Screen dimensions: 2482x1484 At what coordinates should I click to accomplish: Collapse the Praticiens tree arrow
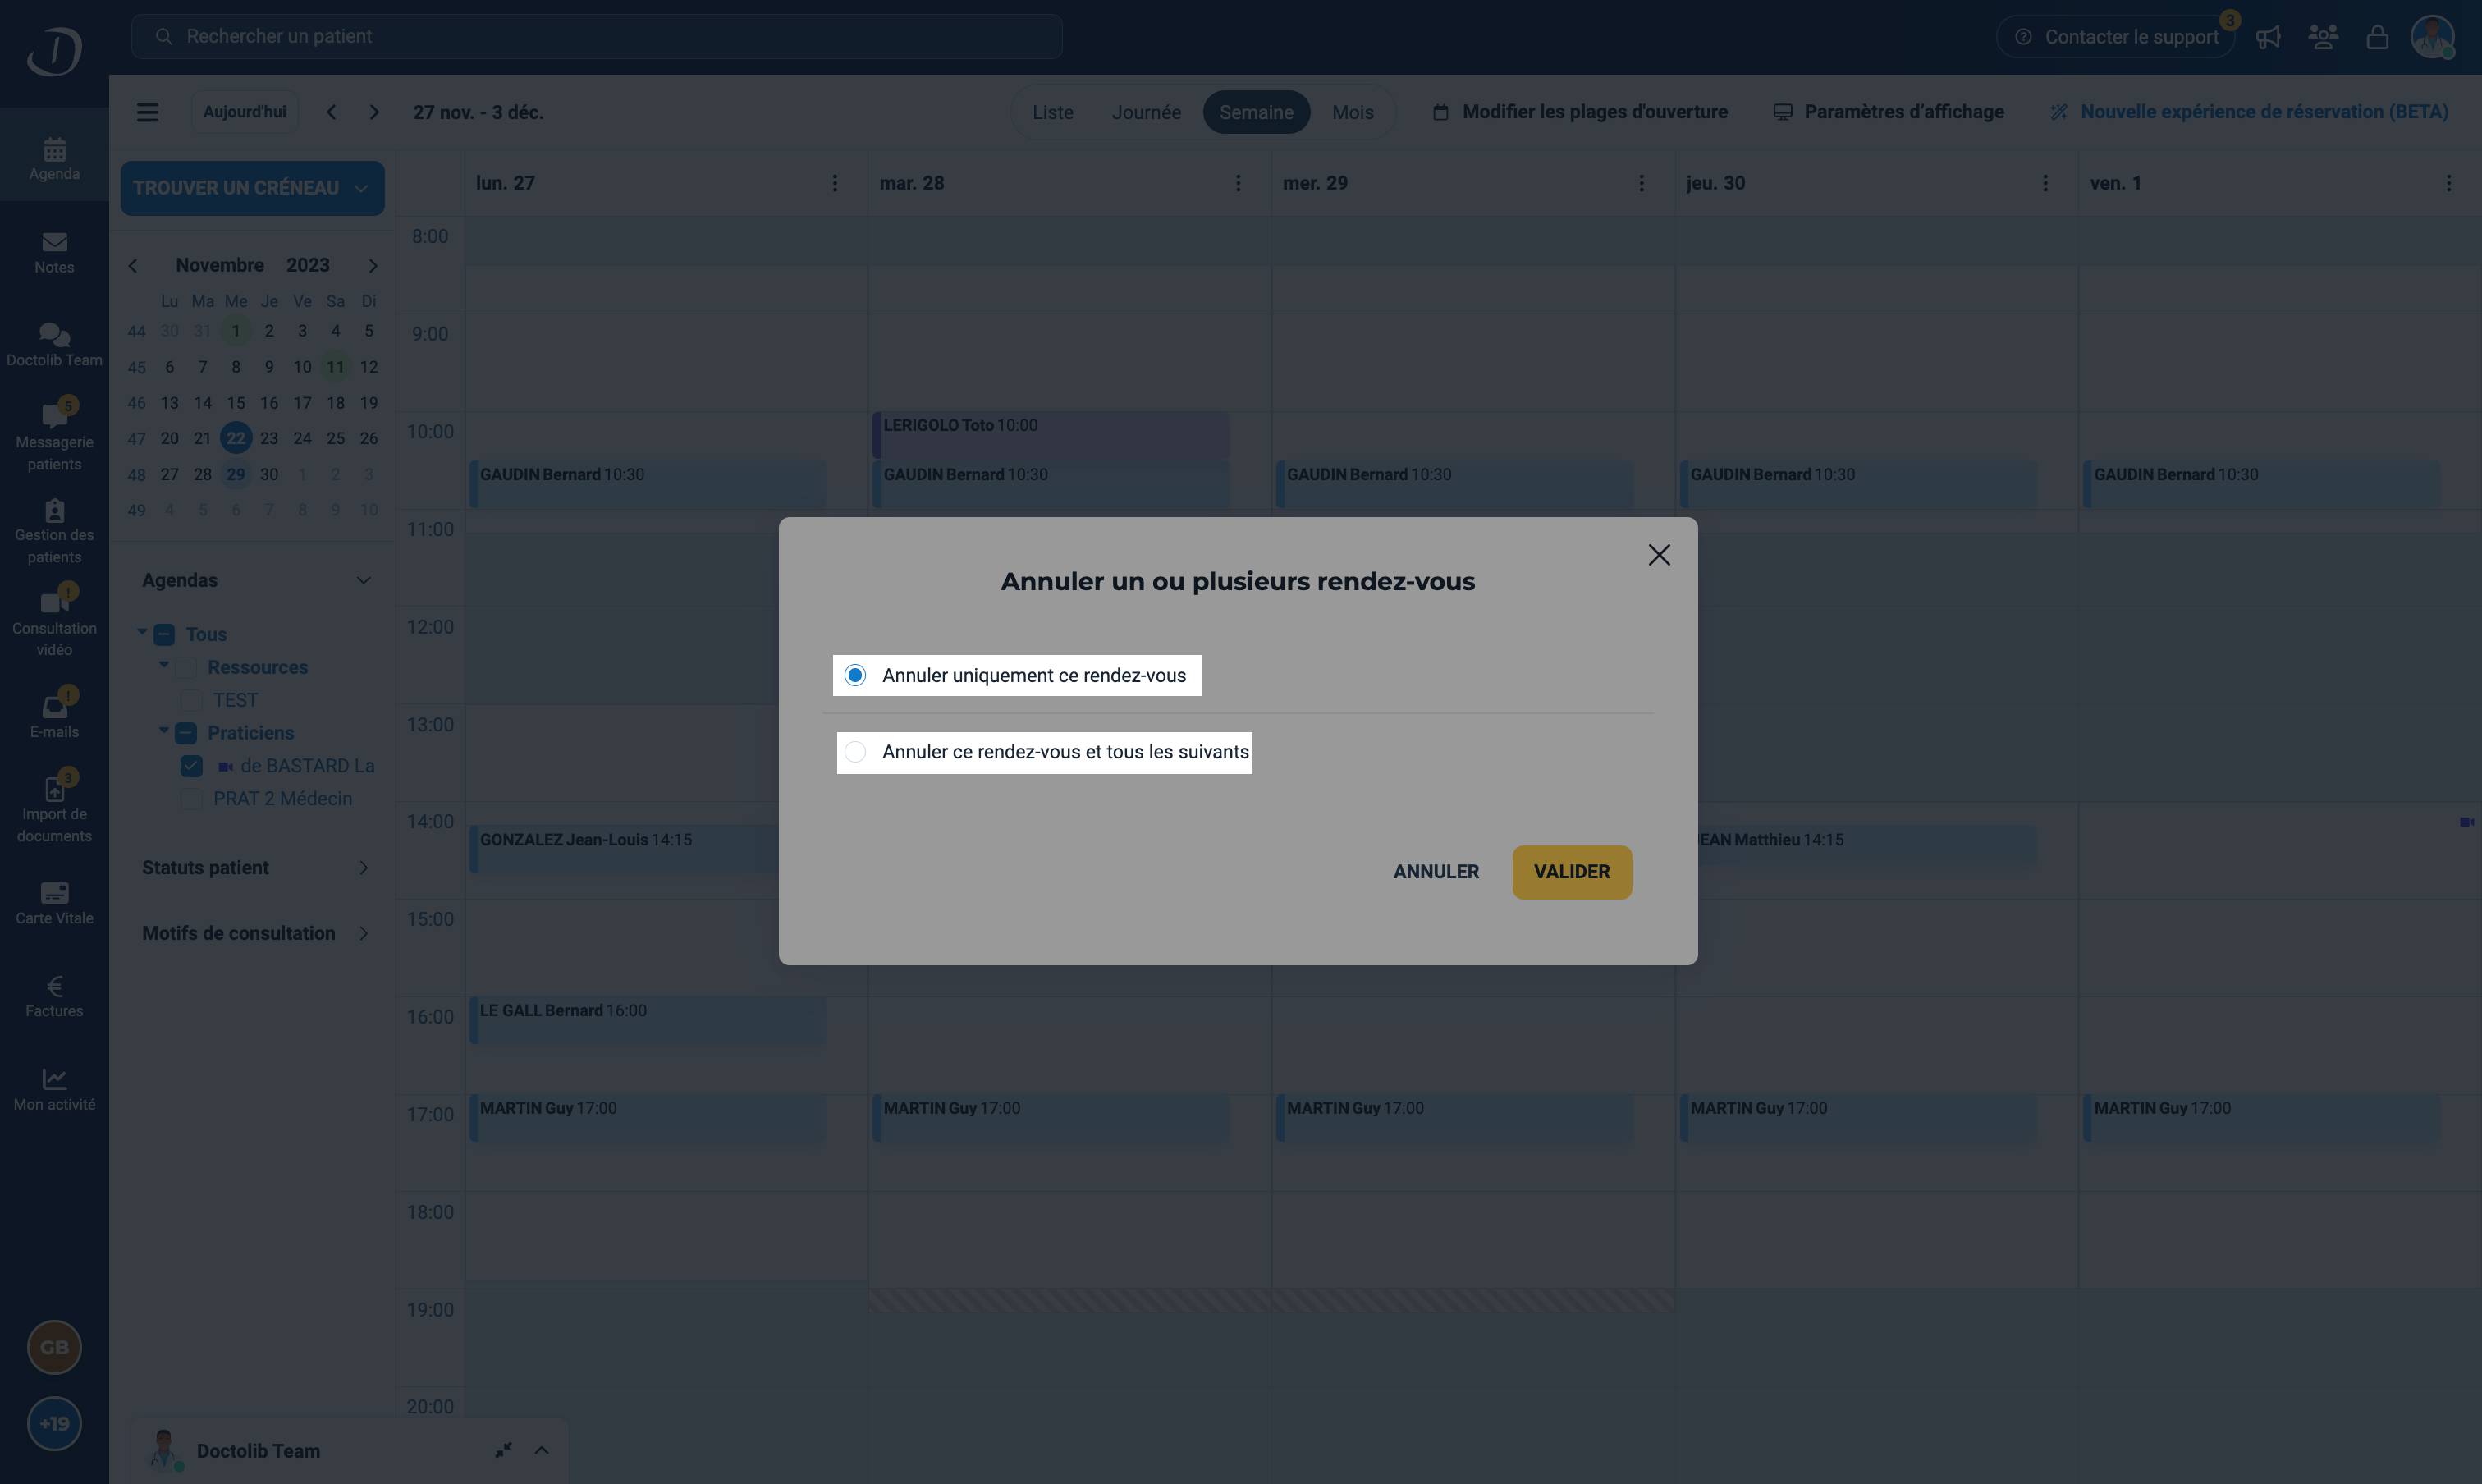pyautogui.click(x=164, y=731)
